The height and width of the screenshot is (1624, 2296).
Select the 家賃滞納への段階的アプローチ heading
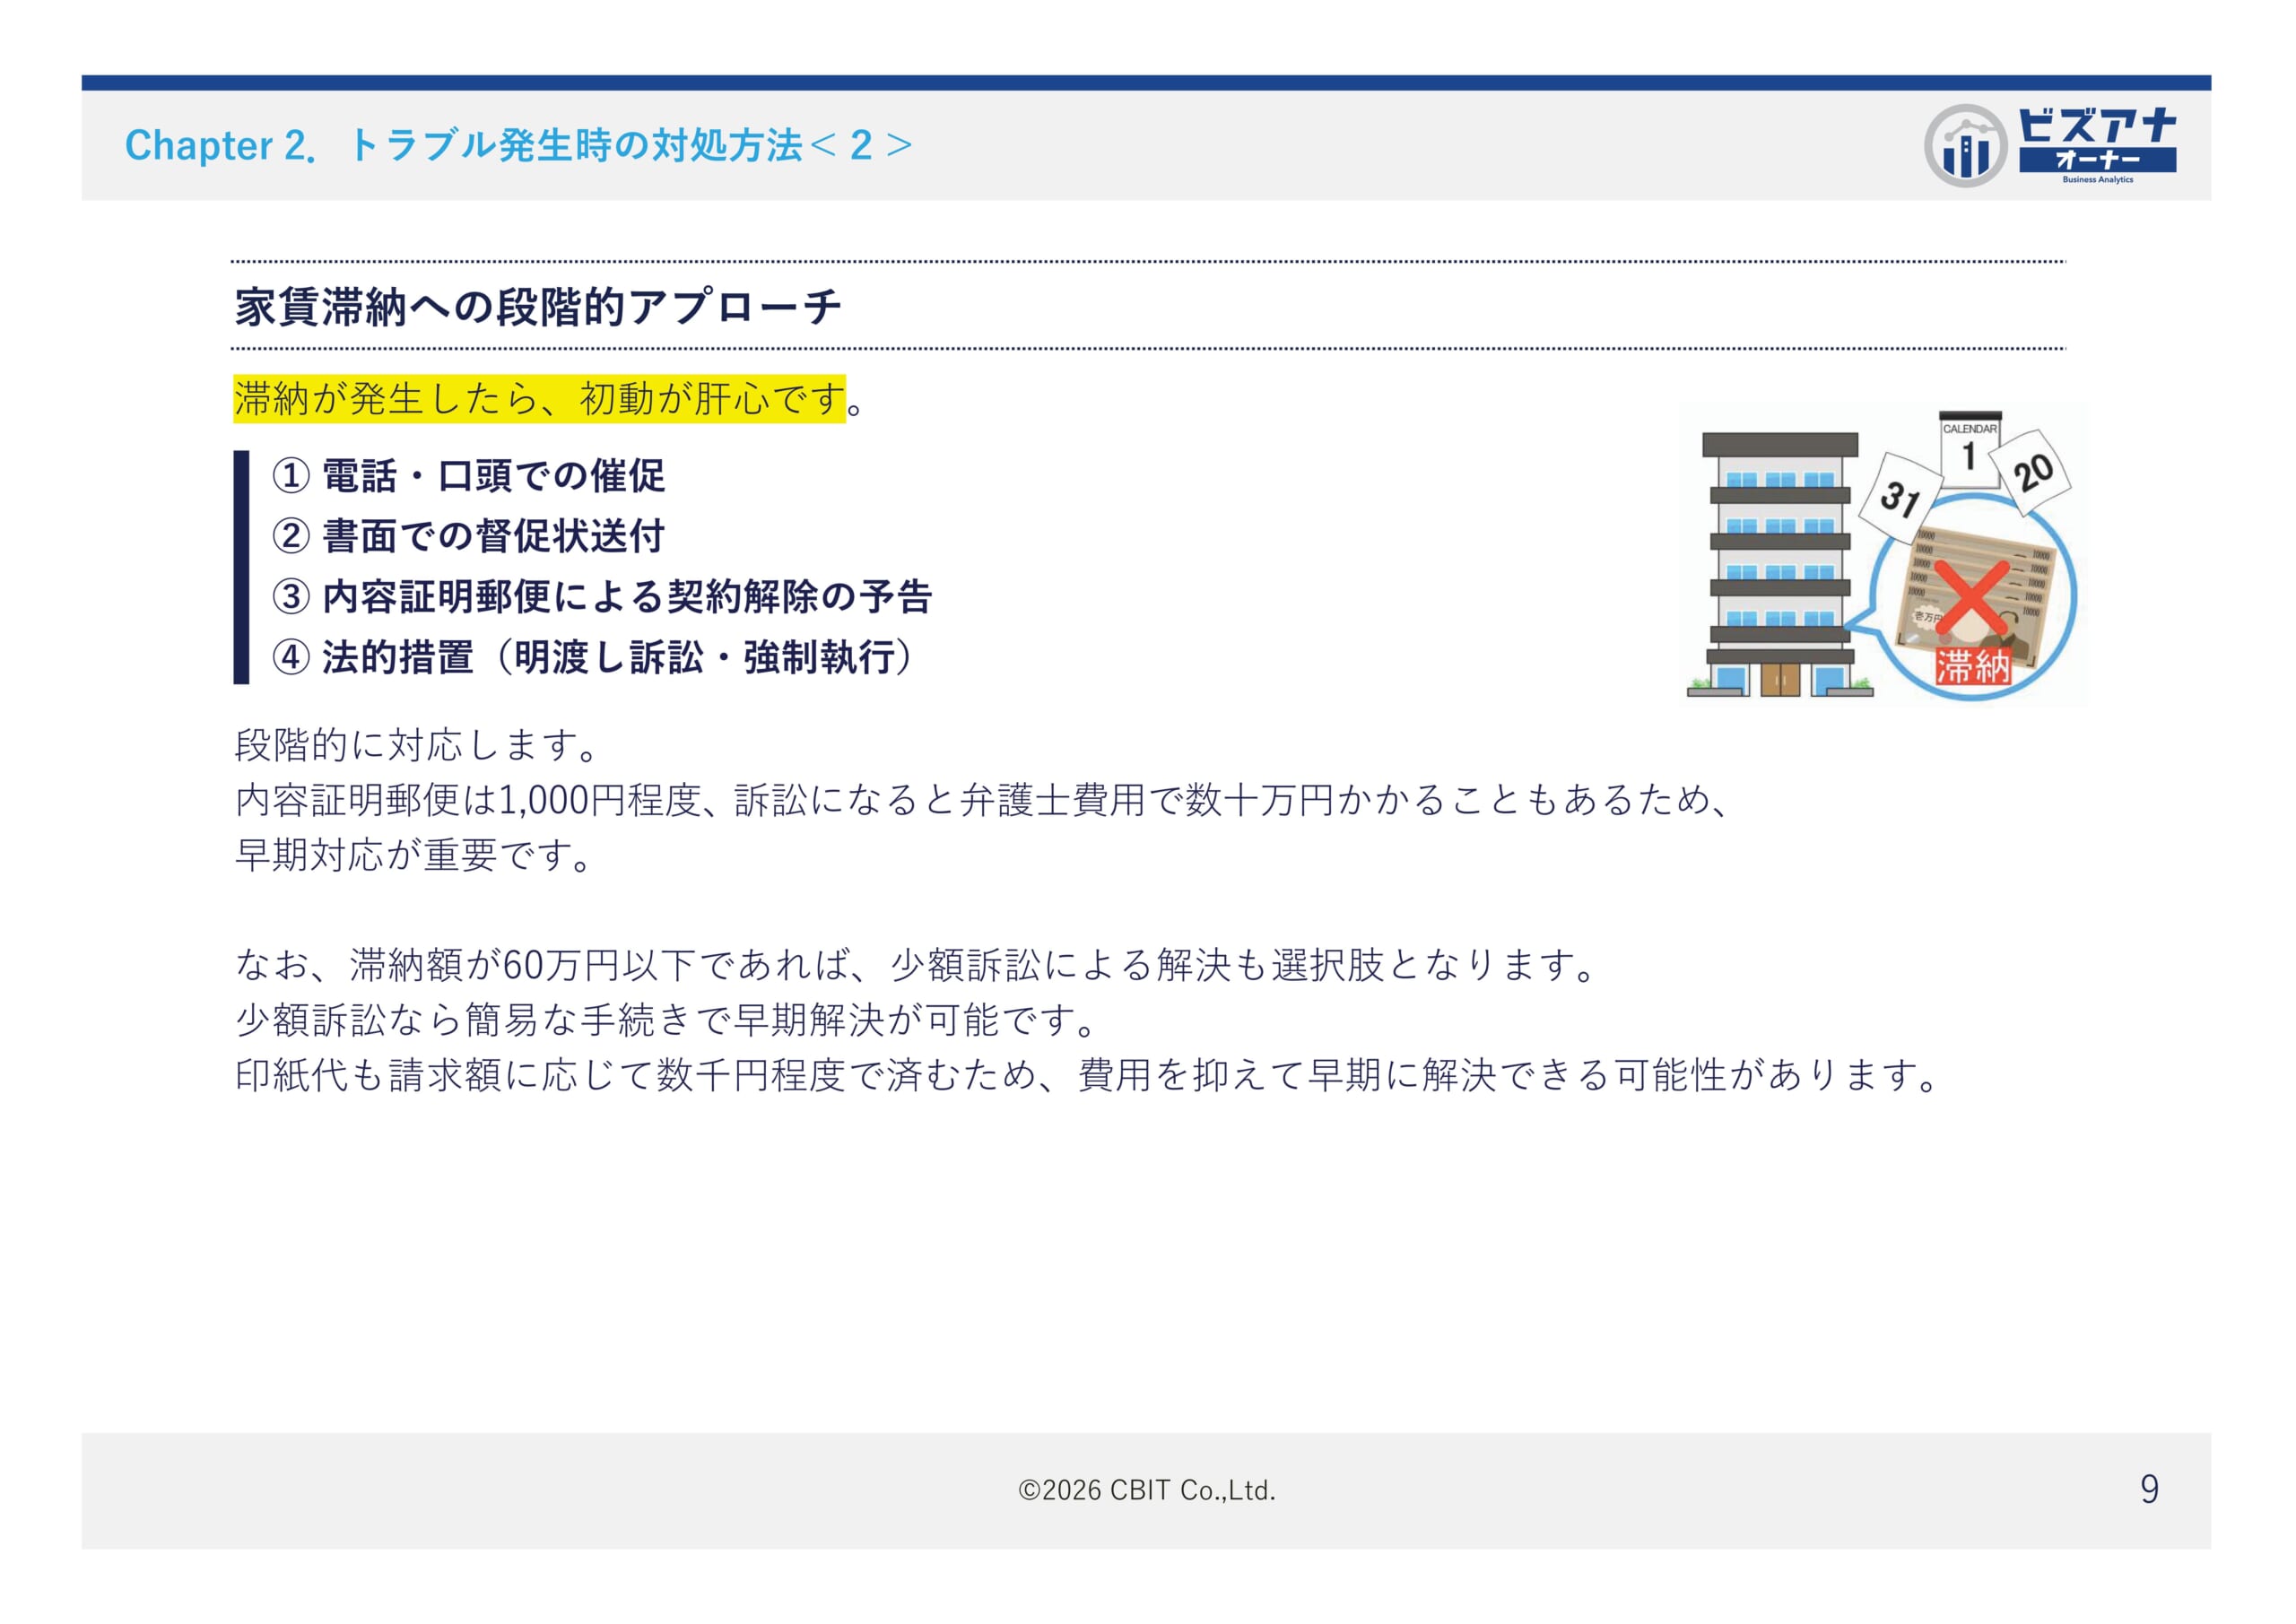538,307
